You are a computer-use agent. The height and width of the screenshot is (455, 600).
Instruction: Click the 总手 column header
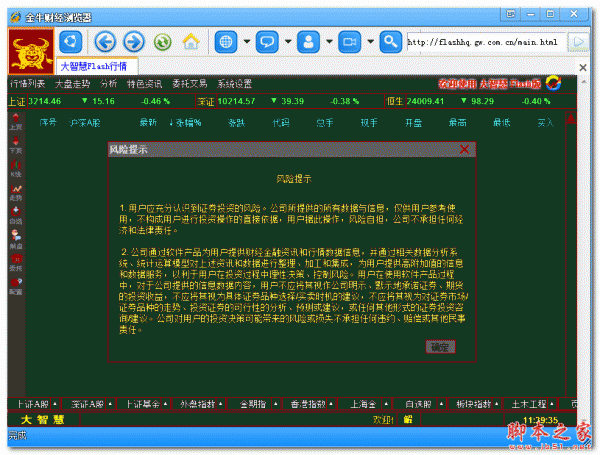tap(324, 122)
